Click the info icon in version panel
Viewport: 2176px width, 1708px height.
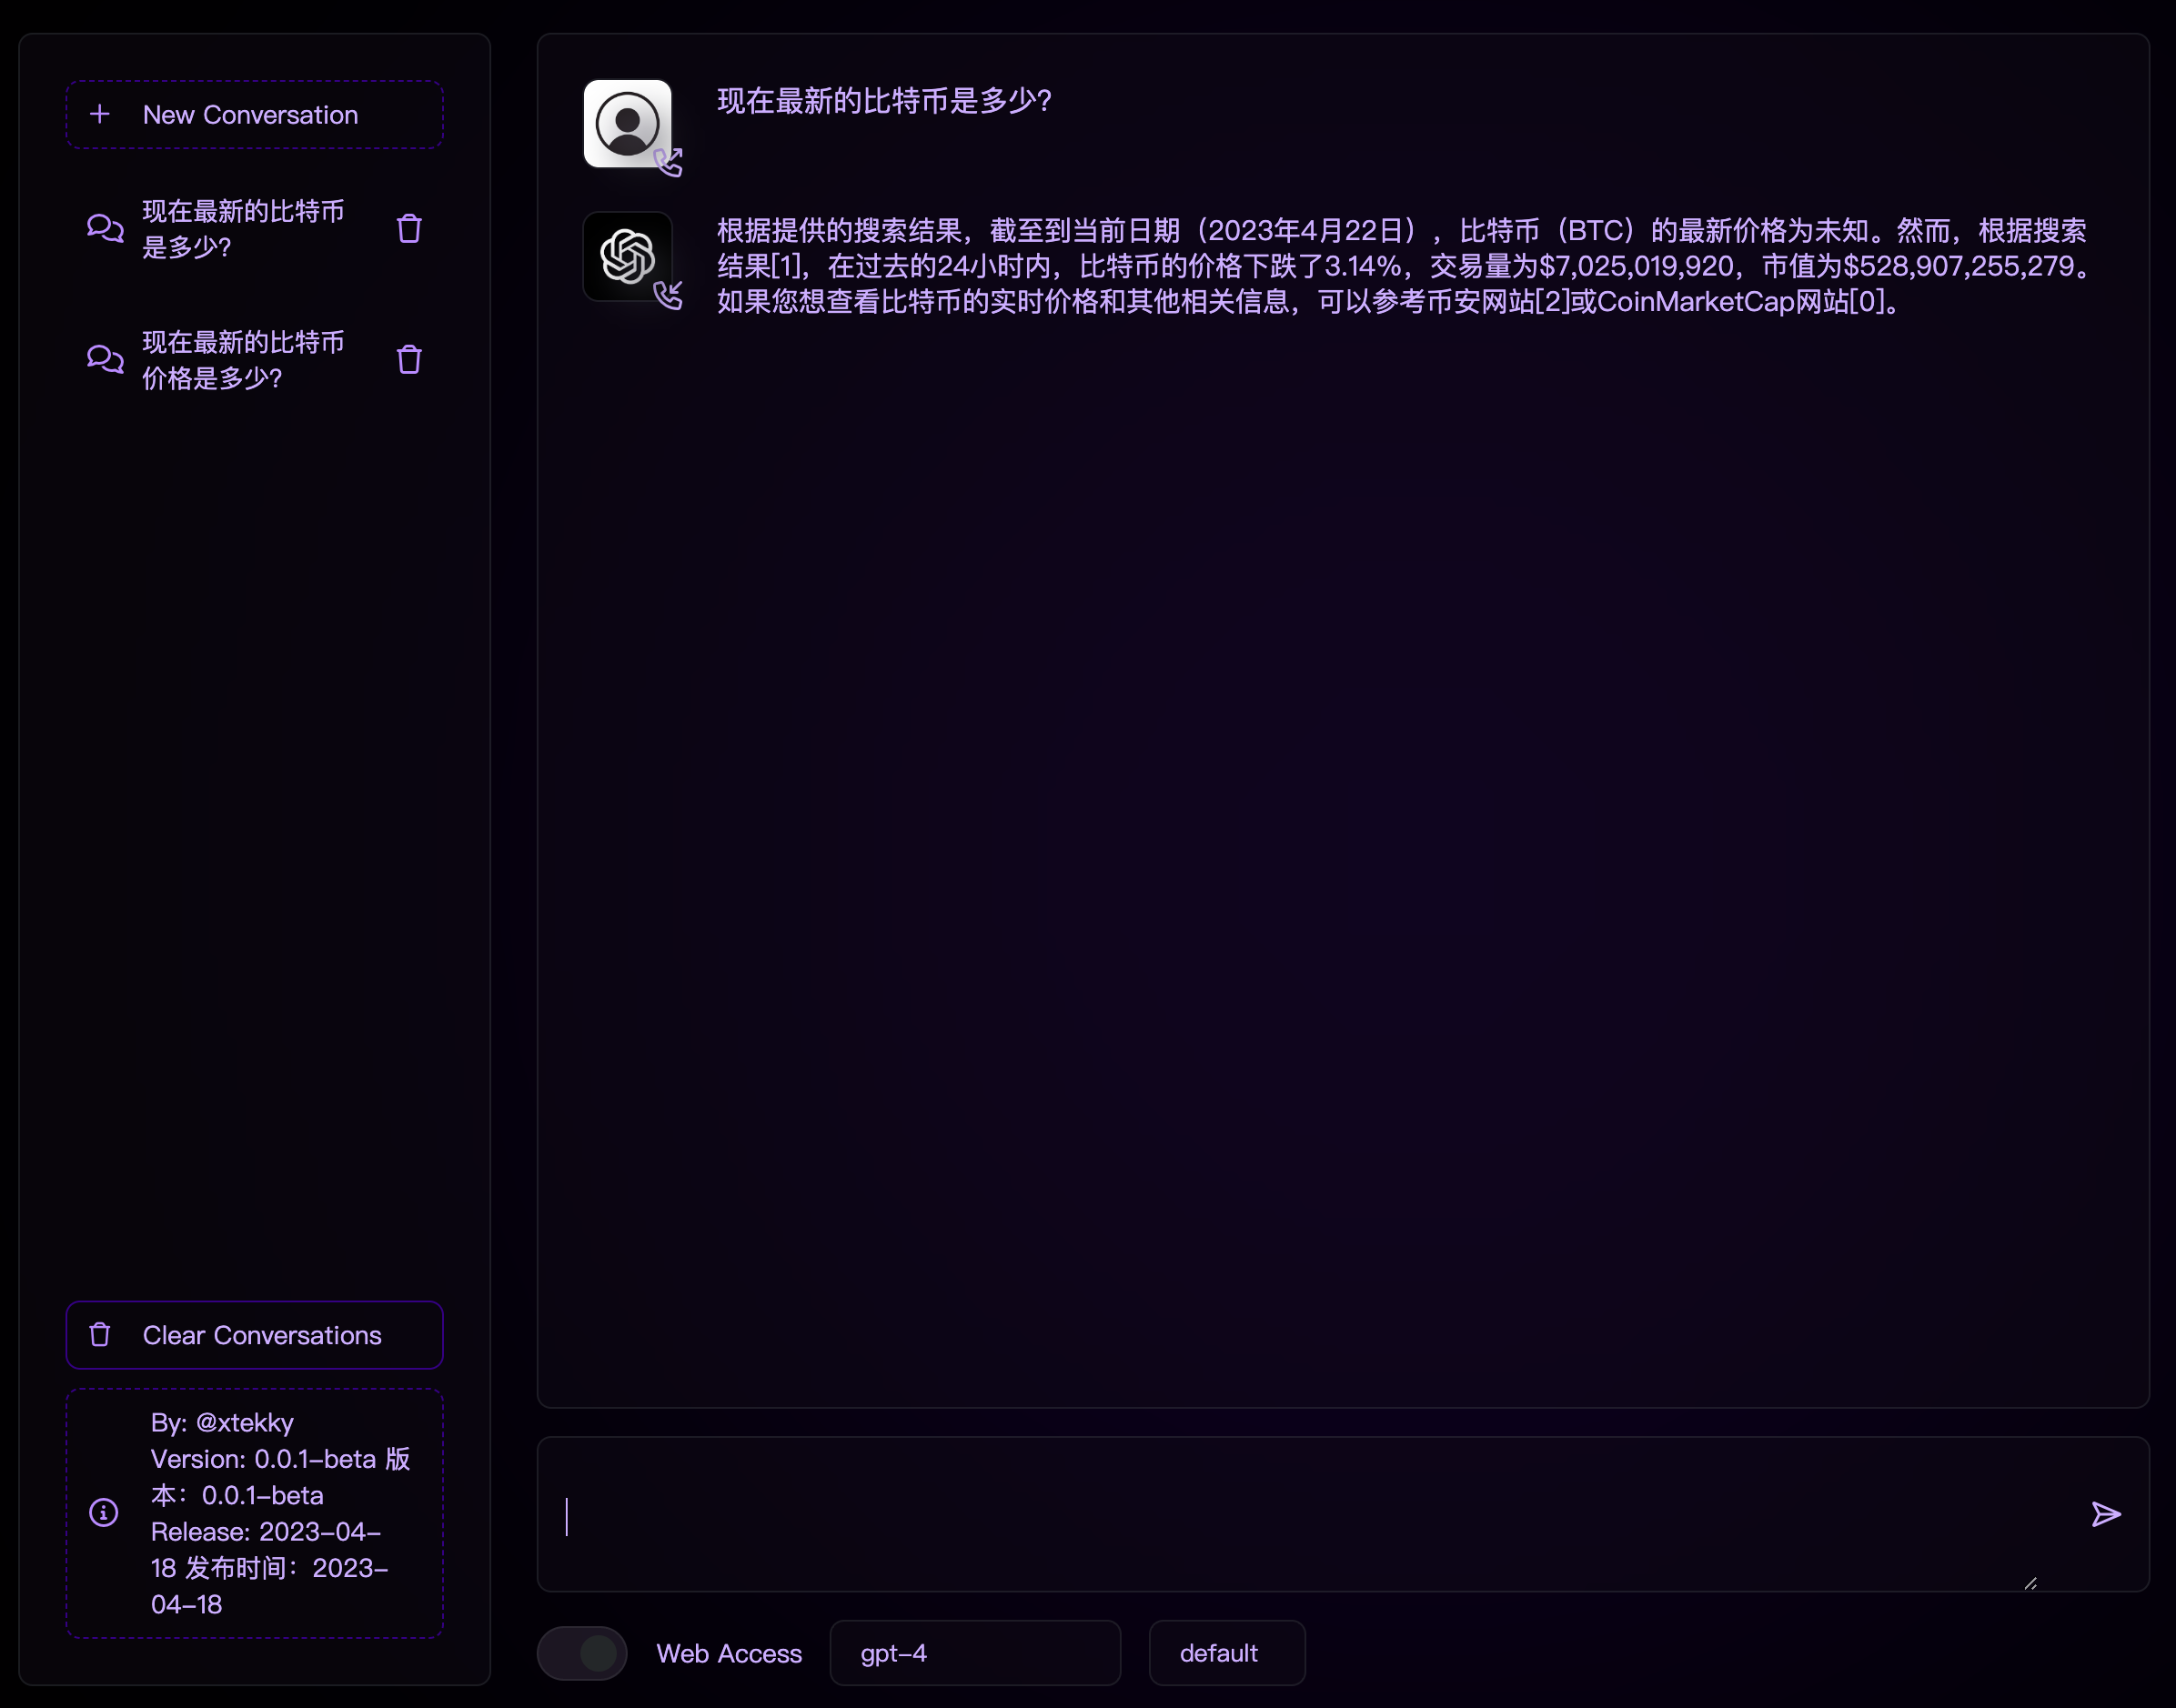click(x=104, y=1512)
